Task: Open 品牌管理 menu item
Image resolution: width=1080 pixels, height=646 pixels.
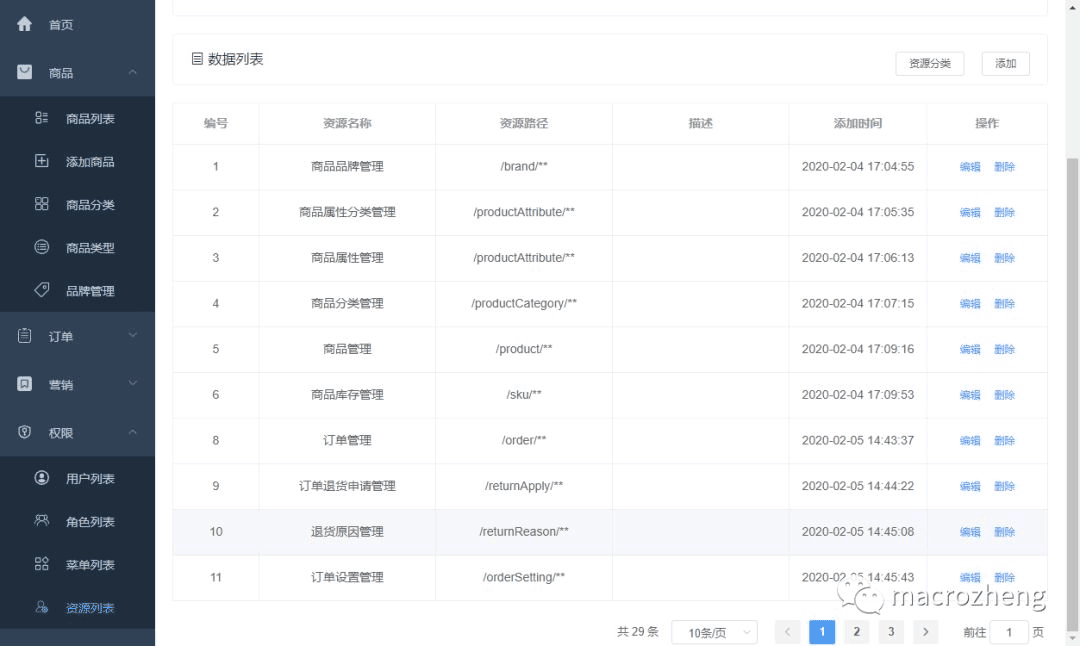Action: 77,291
